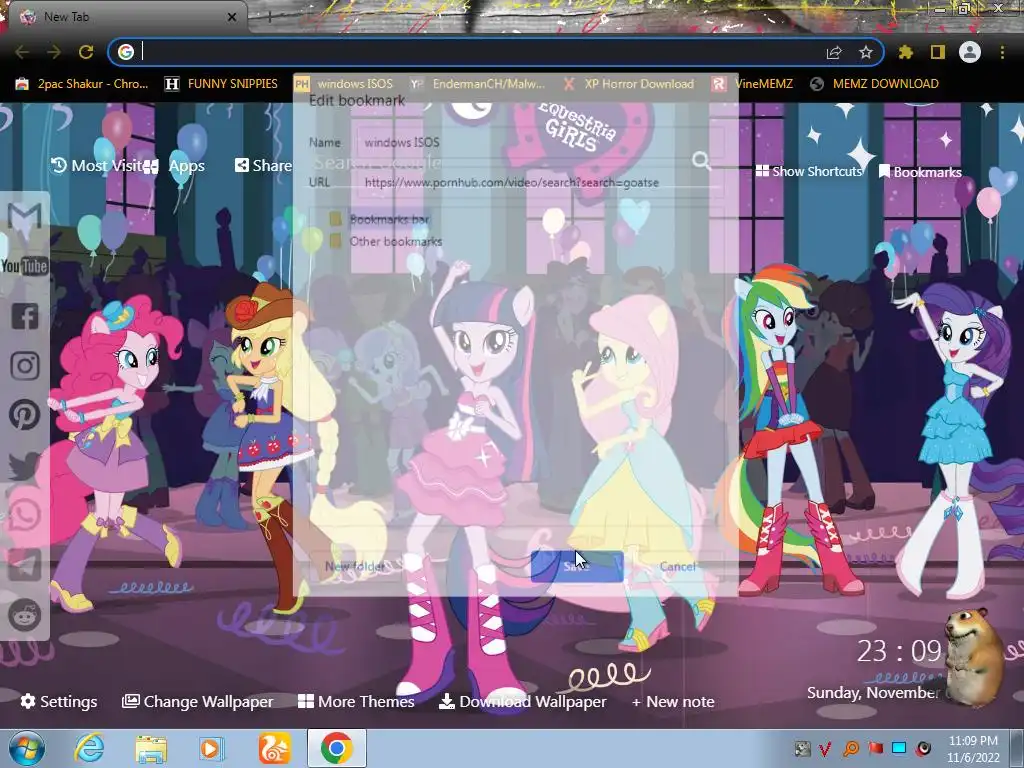This screenshot has width=1024, height=768.
Task: Open the Twitter bird sidebar icon
Action: (x=25, y=466)
